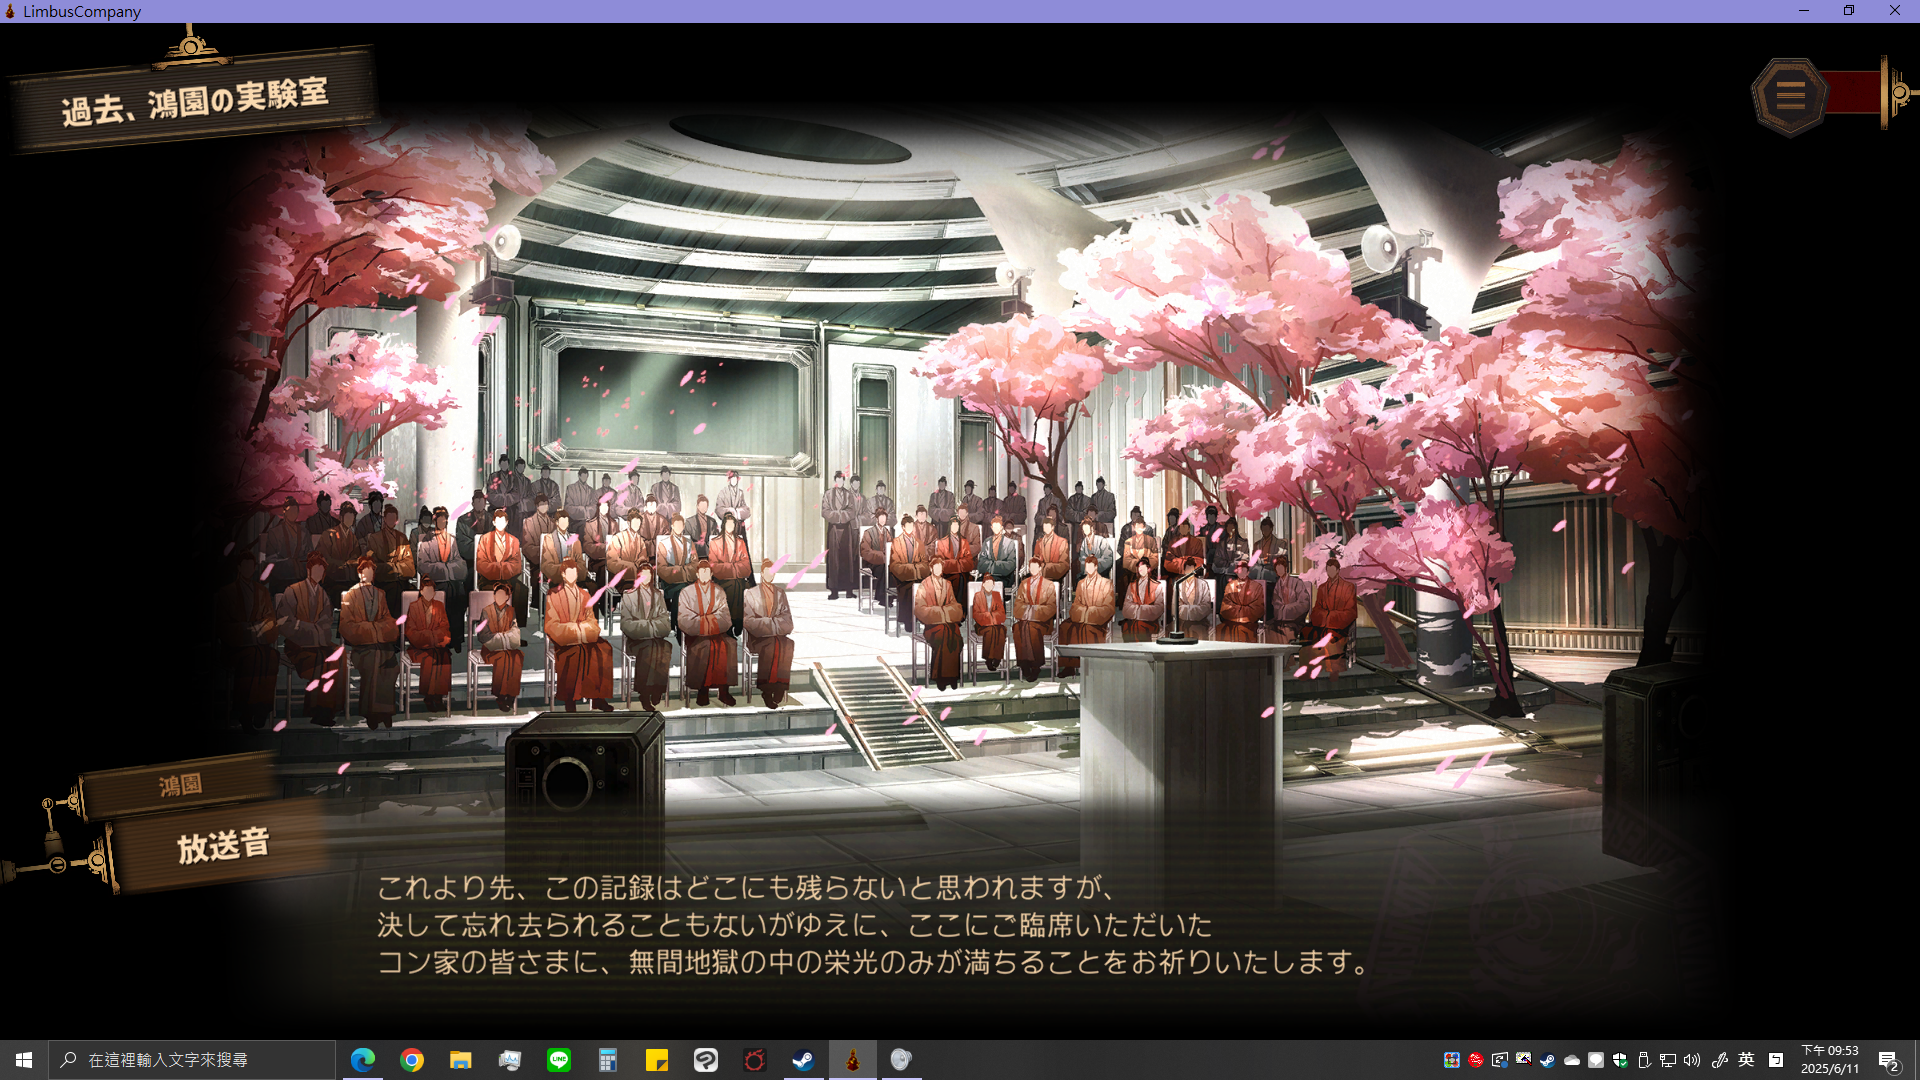
Task: Toggle the IME mode tray icon
Action: [x=1776, y=1060]
